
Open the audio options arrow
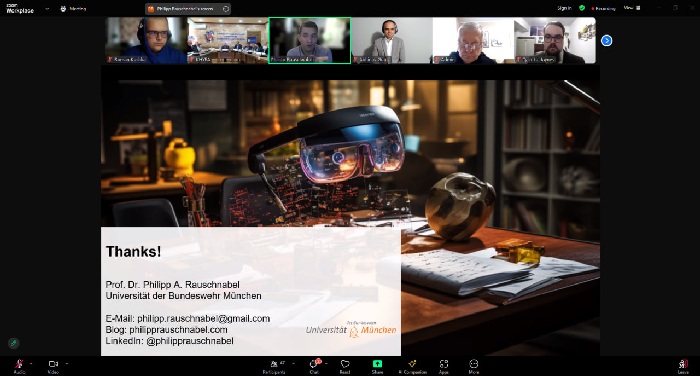tap(31, 363)
